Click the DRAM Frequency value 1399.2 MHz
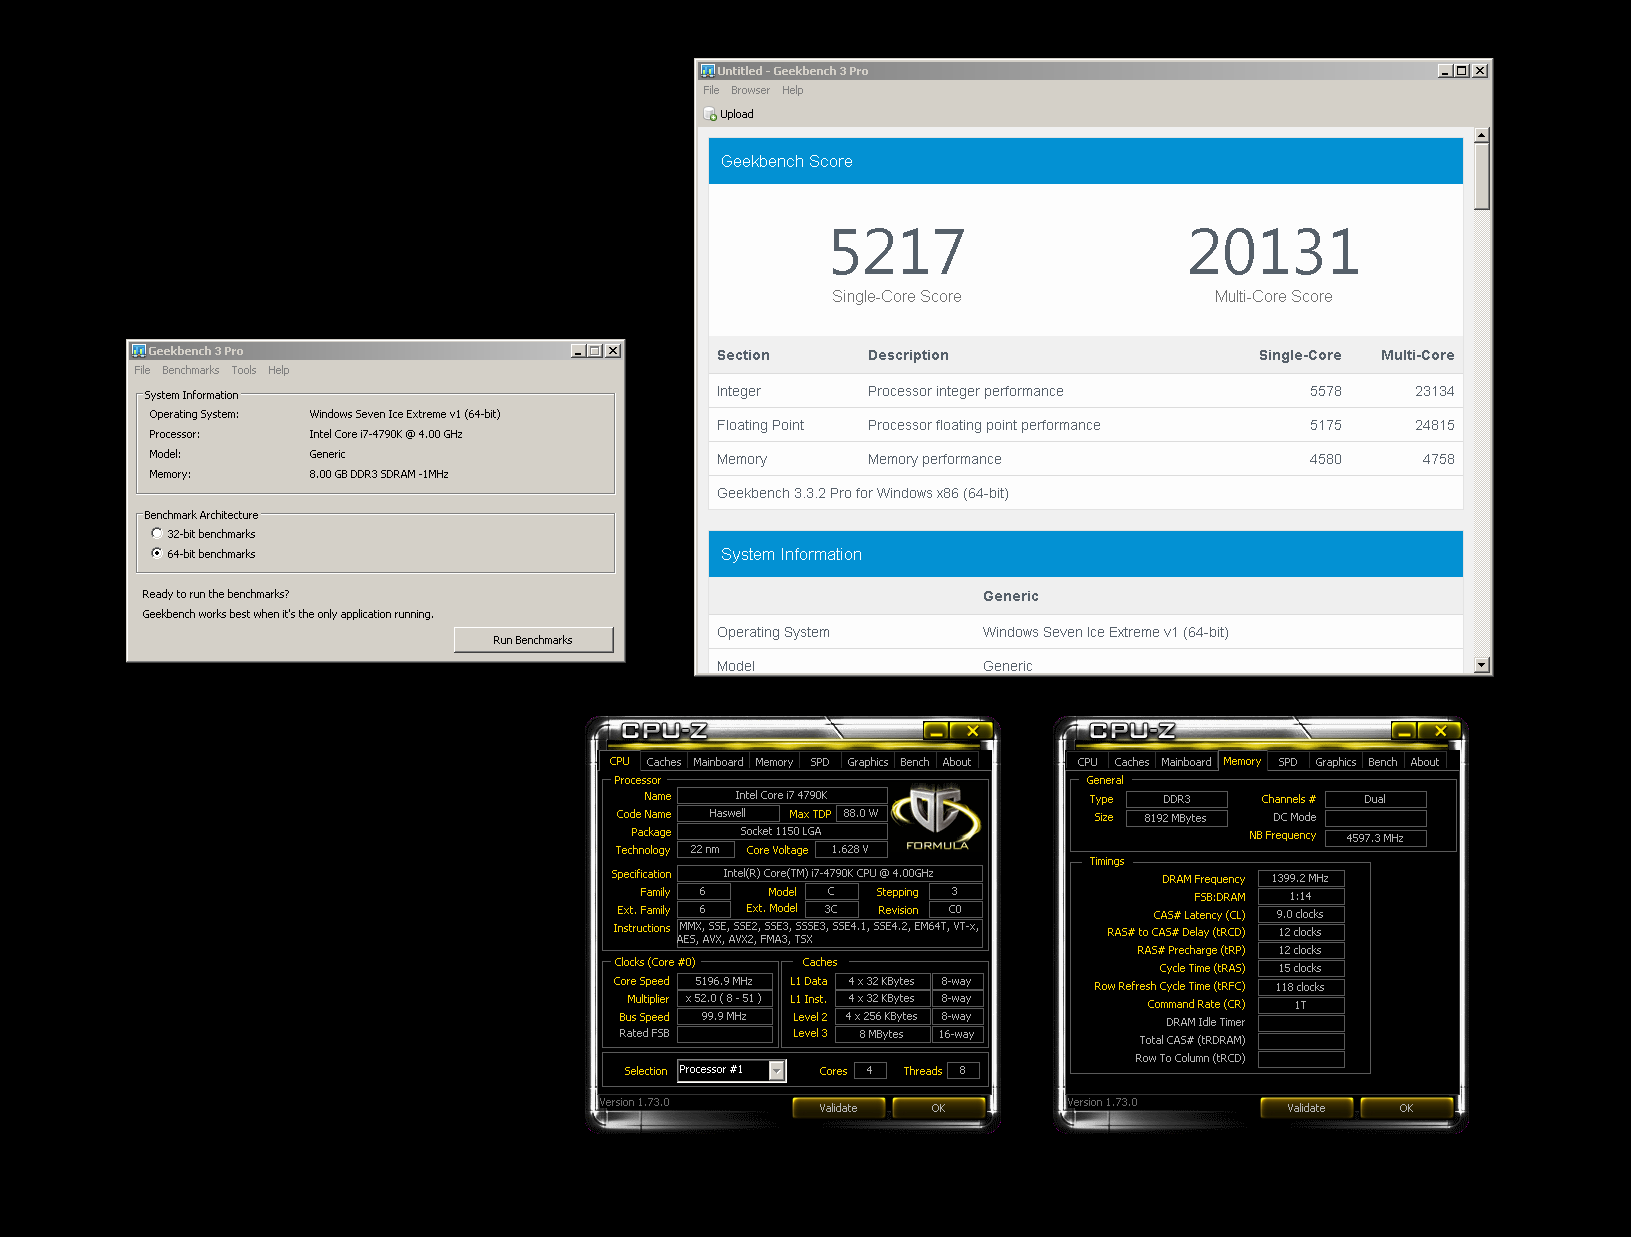 tap(1300, 878)
